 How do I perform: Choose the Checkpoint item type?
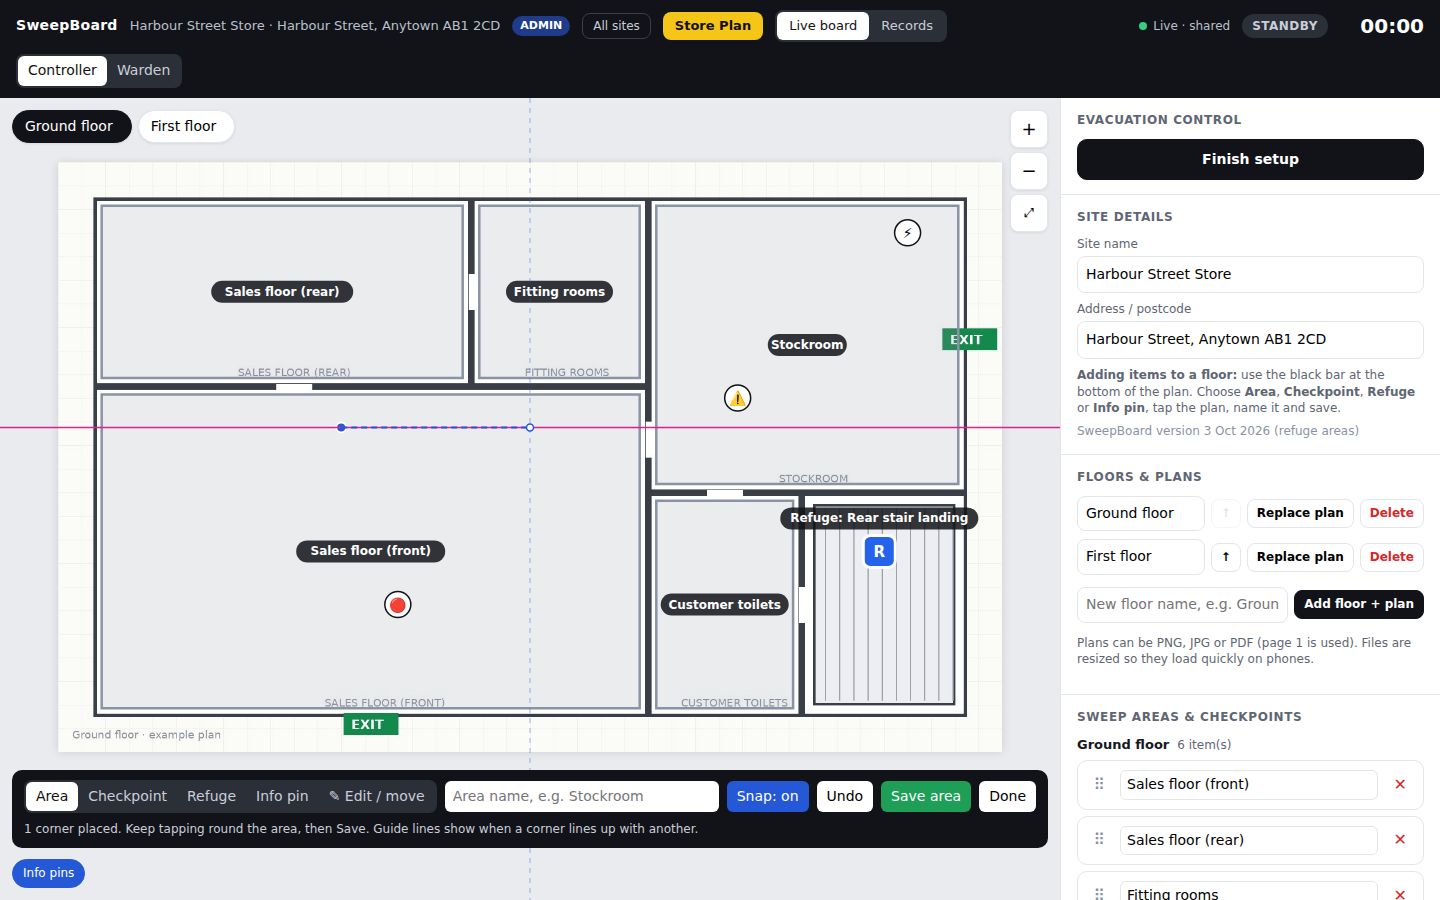click(x=127, y=796)
